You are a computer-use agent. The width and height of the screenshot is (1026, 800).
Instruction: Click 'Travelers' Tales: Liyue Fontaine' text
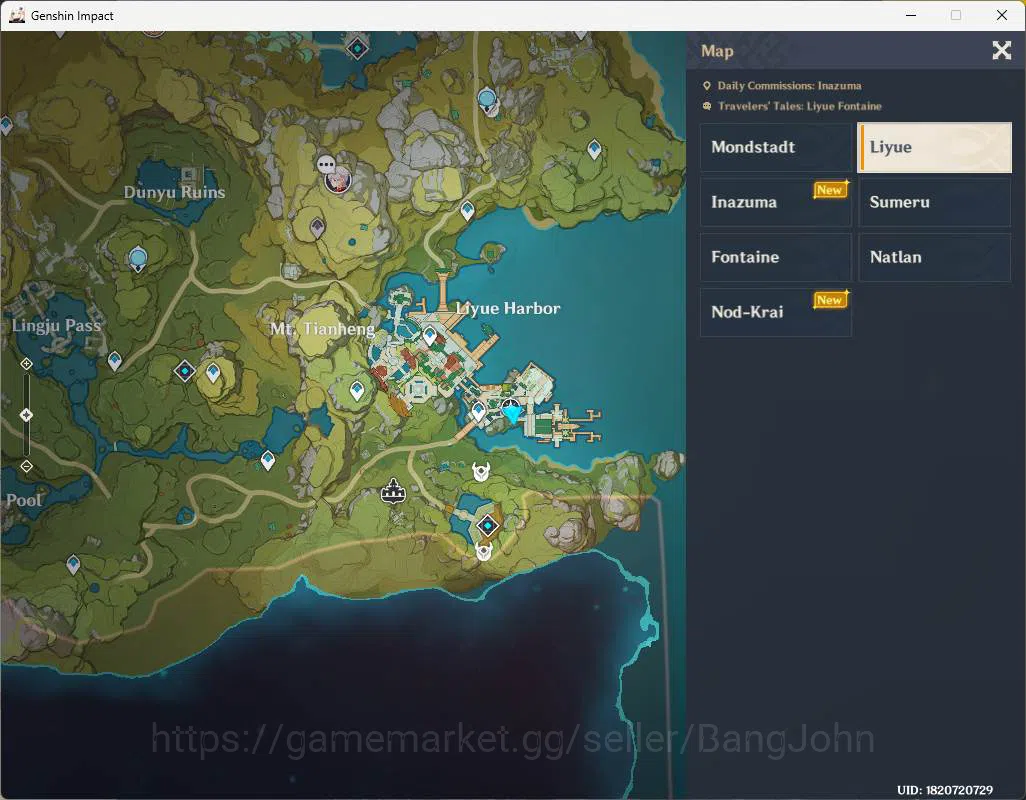[x=800, y=106]
